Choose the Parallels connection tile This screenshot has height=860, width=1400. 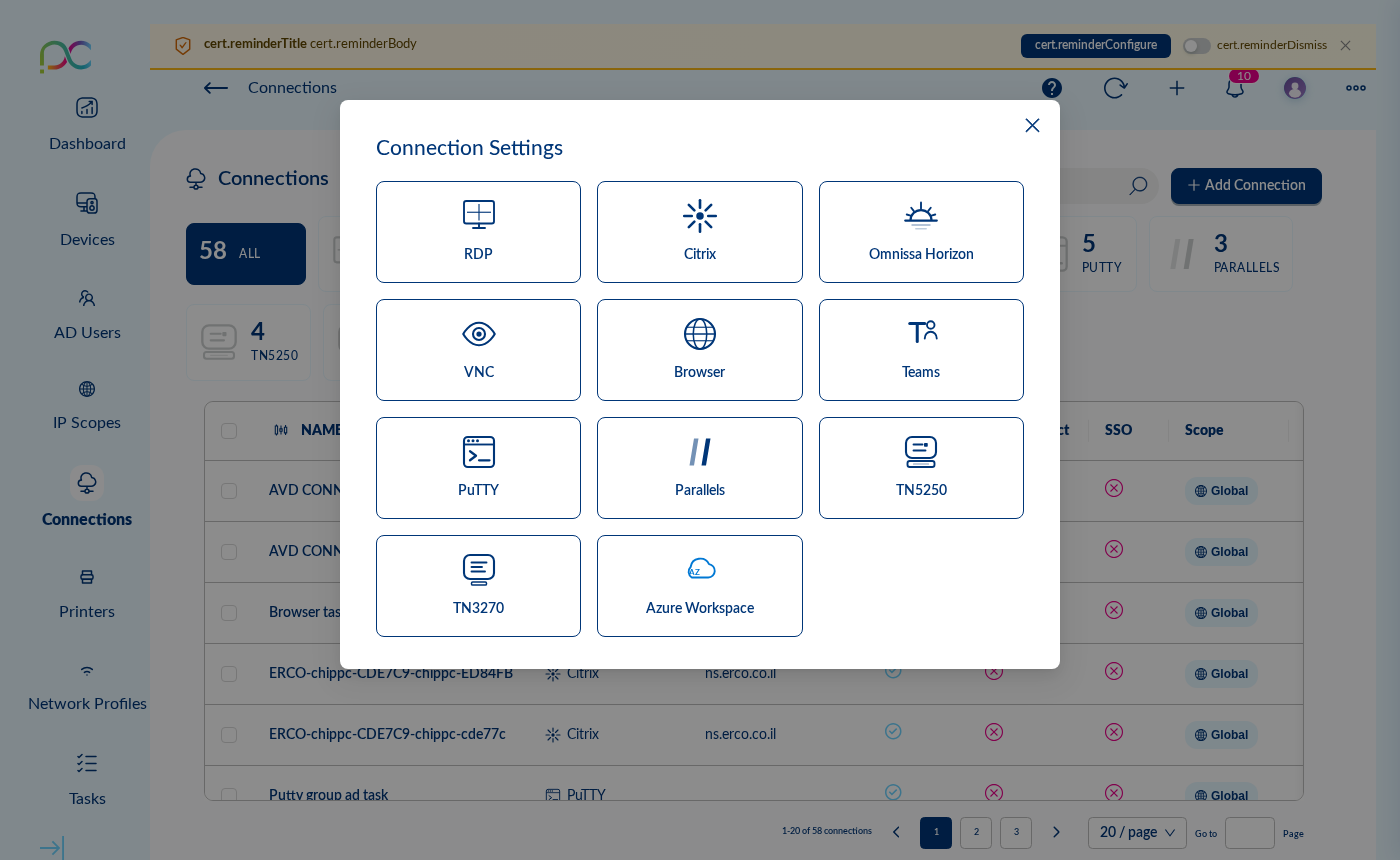[699, 468]
